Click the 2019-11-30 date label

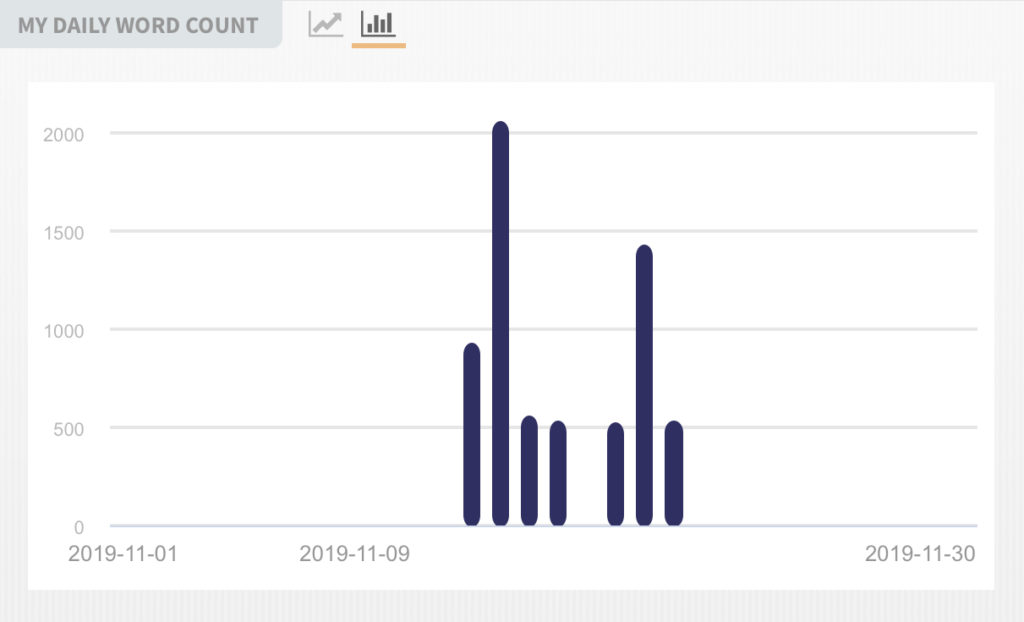pos(920,553)
